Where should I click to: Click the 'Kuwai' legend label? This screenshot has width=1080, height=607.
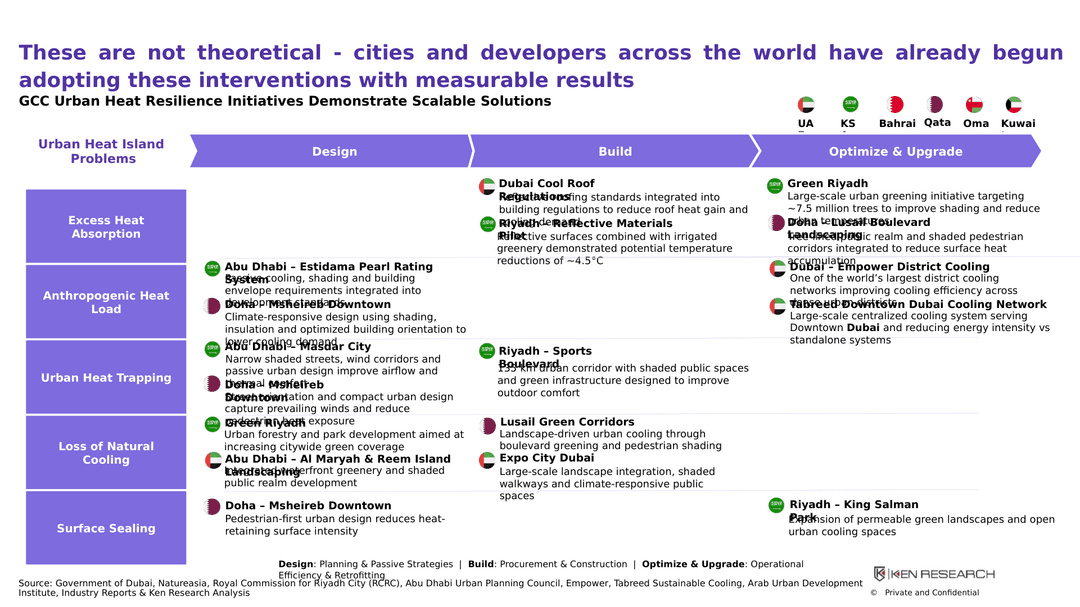click(x=1018, y=123)
